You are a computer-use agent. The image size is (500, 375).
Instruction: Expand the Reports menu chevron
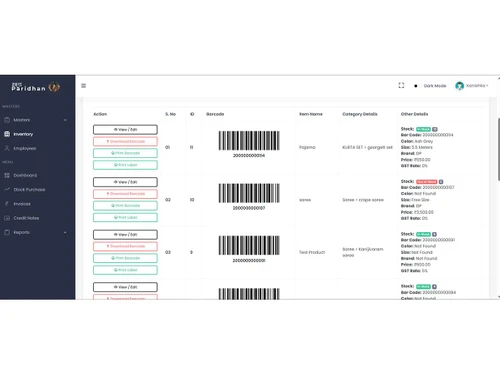coord(65,232)
